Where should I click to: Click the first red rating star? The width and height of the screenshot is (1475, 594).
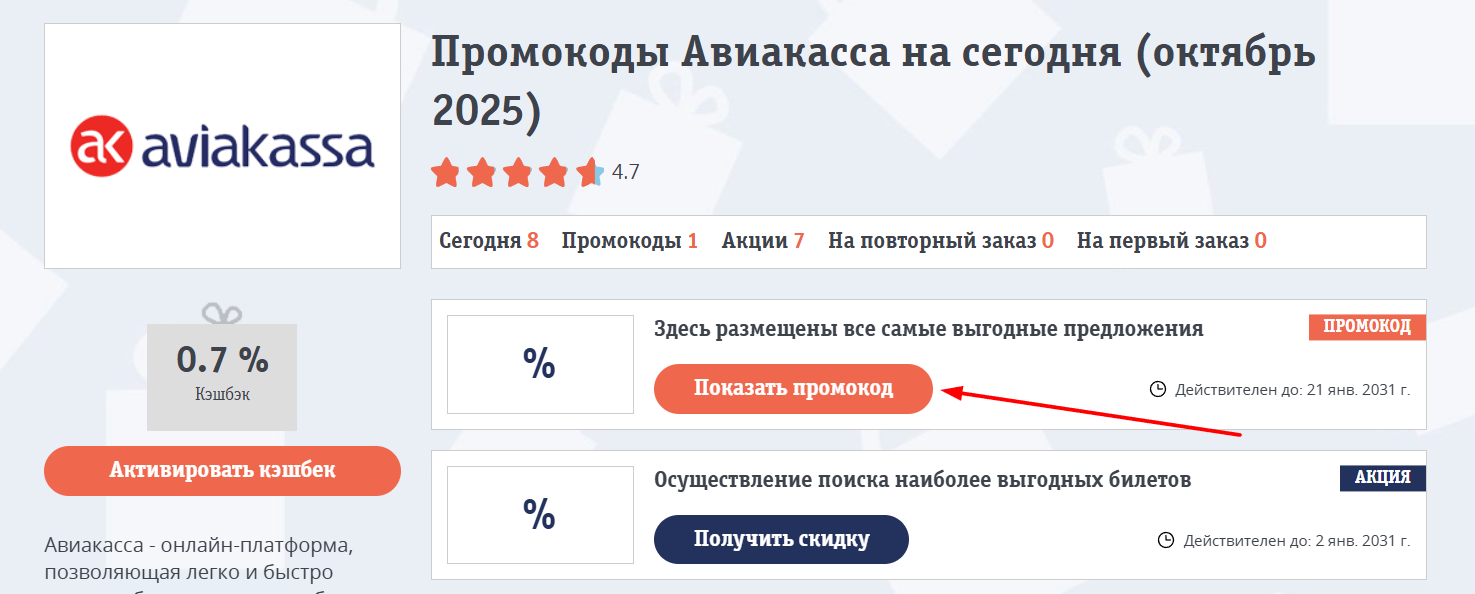pos(446,172)
